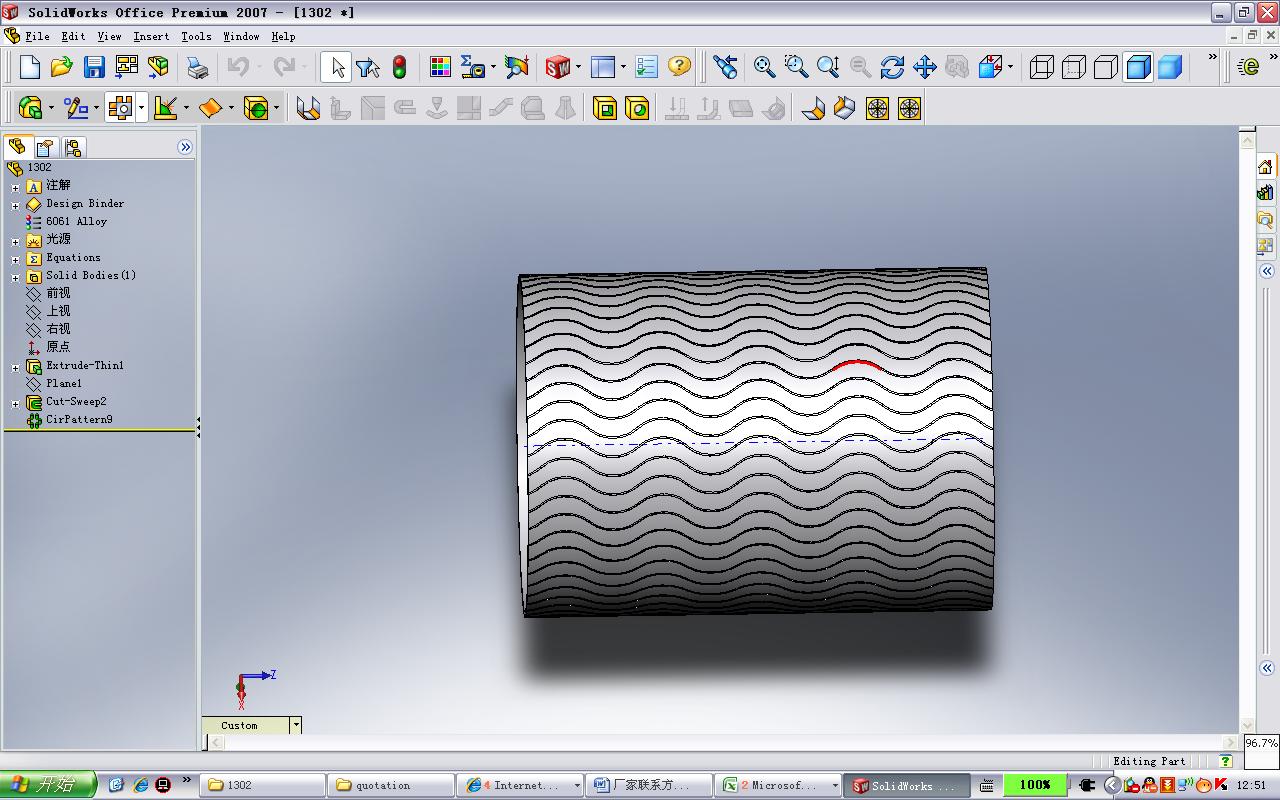
Task: Click the red highlighted groove edge
Action: pos(857,365)
